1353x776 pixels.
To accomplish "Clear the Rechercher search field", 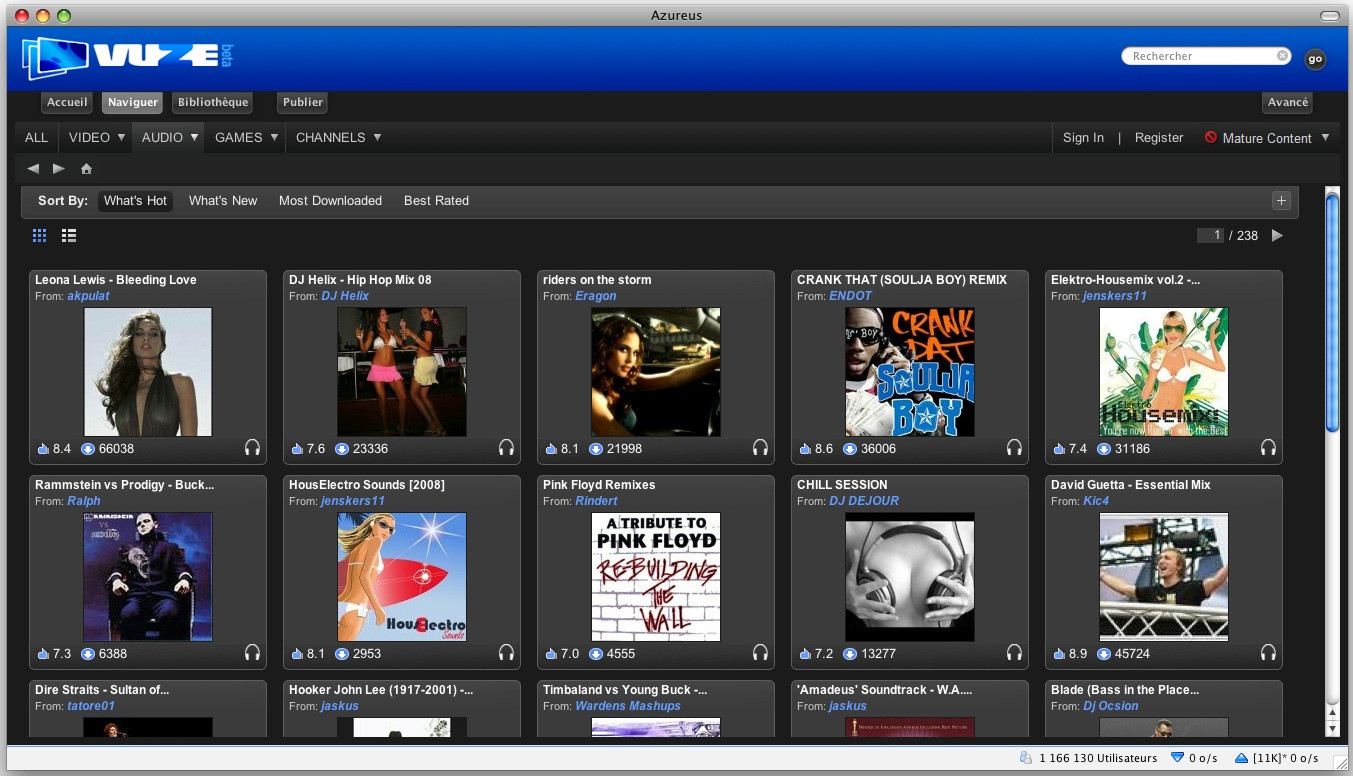I will click(x=1282, y=56).
